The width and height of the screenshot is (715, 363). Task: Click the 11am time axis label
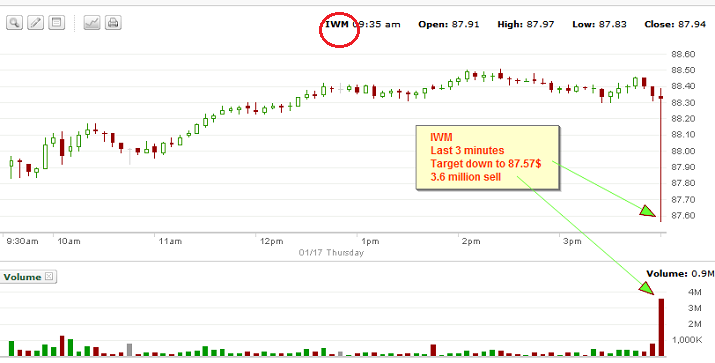tap(169, 241)
